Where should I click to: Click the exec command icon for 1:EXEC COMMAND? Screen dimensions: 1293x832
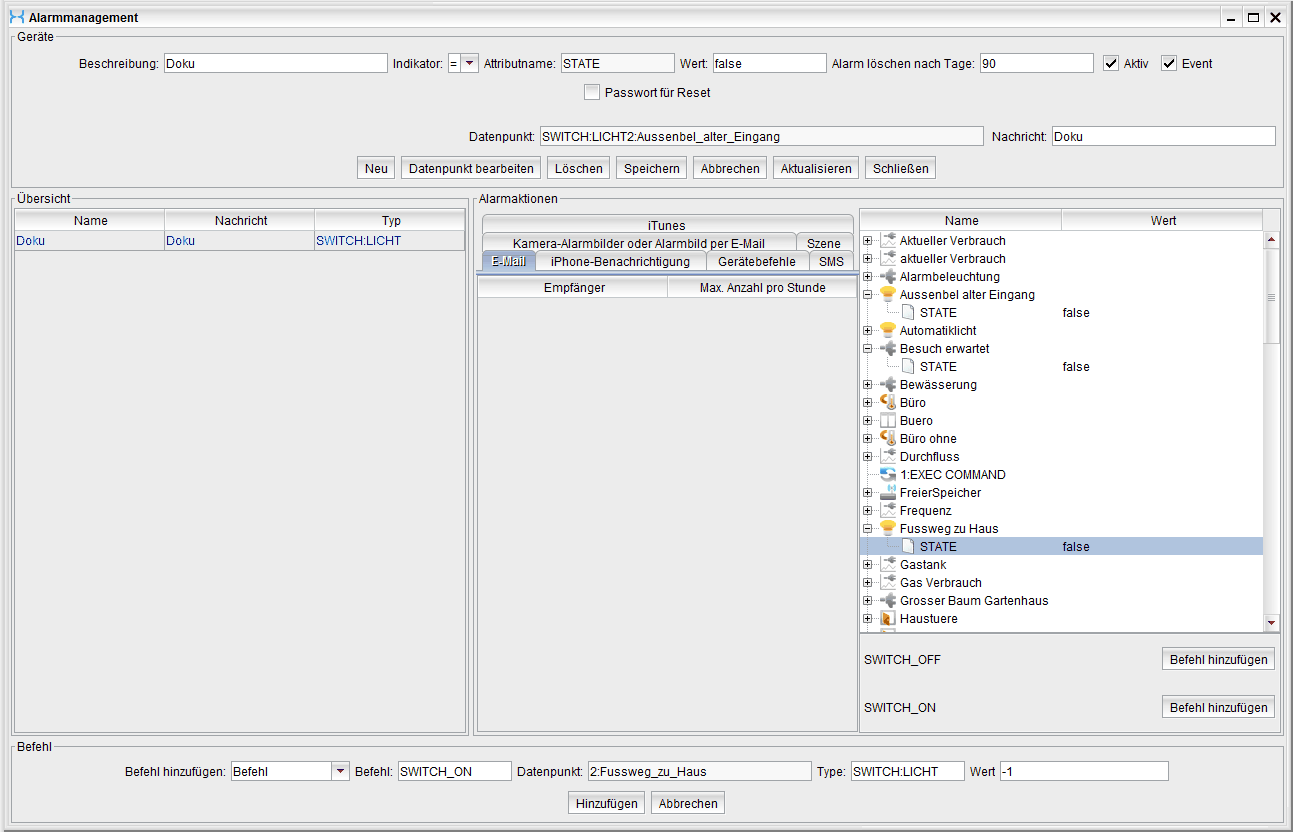pyautogui.click(x=887, y=475)
